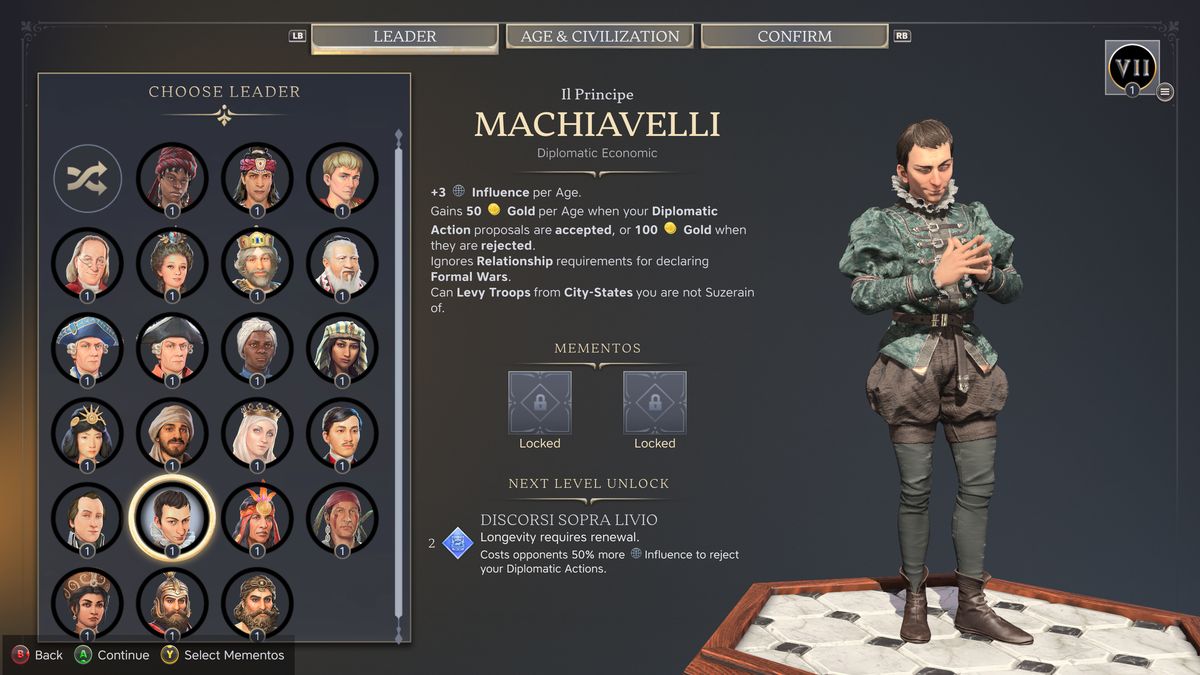Open the menu icon beside VII badge
Viewport: 1200px width, 675px height.
pos(1165,92)
